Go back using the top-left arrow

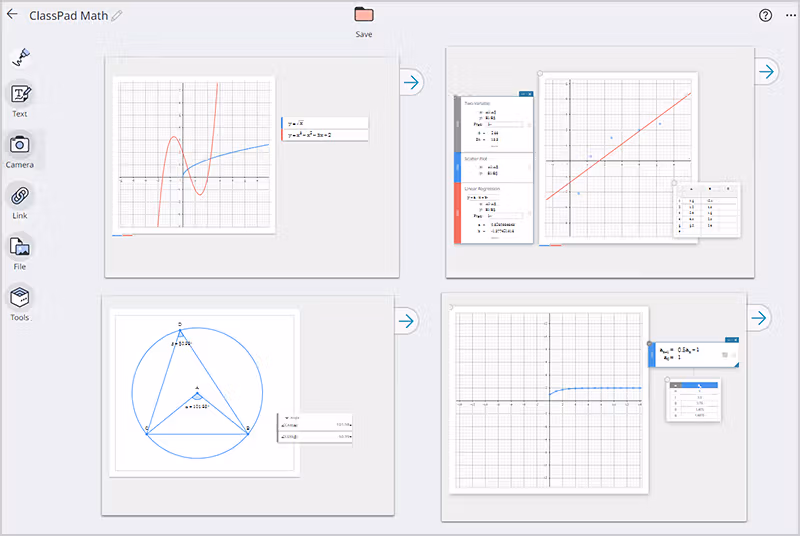pos(12,15)
